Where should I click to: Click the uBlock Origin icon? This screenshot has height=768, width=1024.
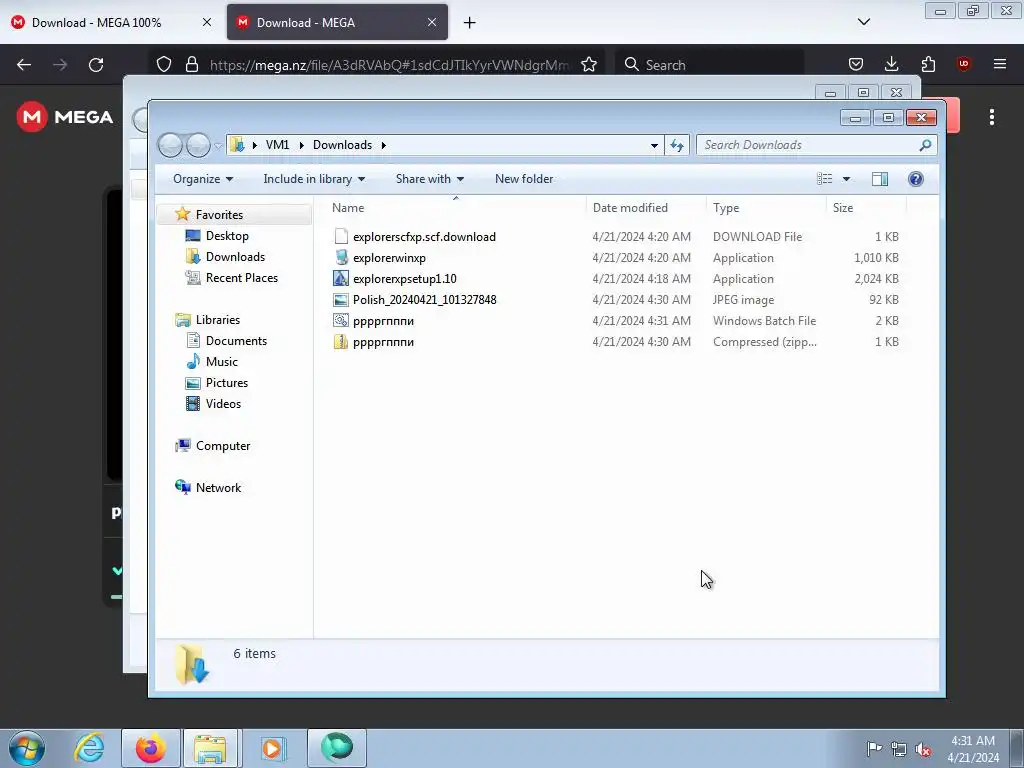point(964,64)
